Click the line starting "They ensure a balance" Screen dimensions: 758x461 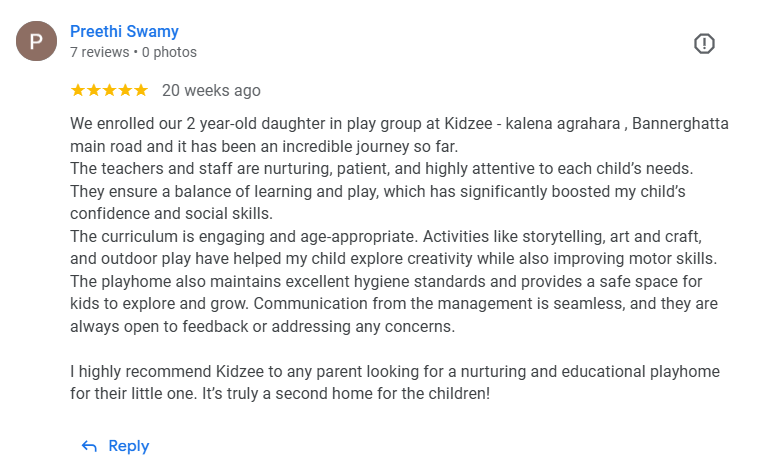[378, 191]
